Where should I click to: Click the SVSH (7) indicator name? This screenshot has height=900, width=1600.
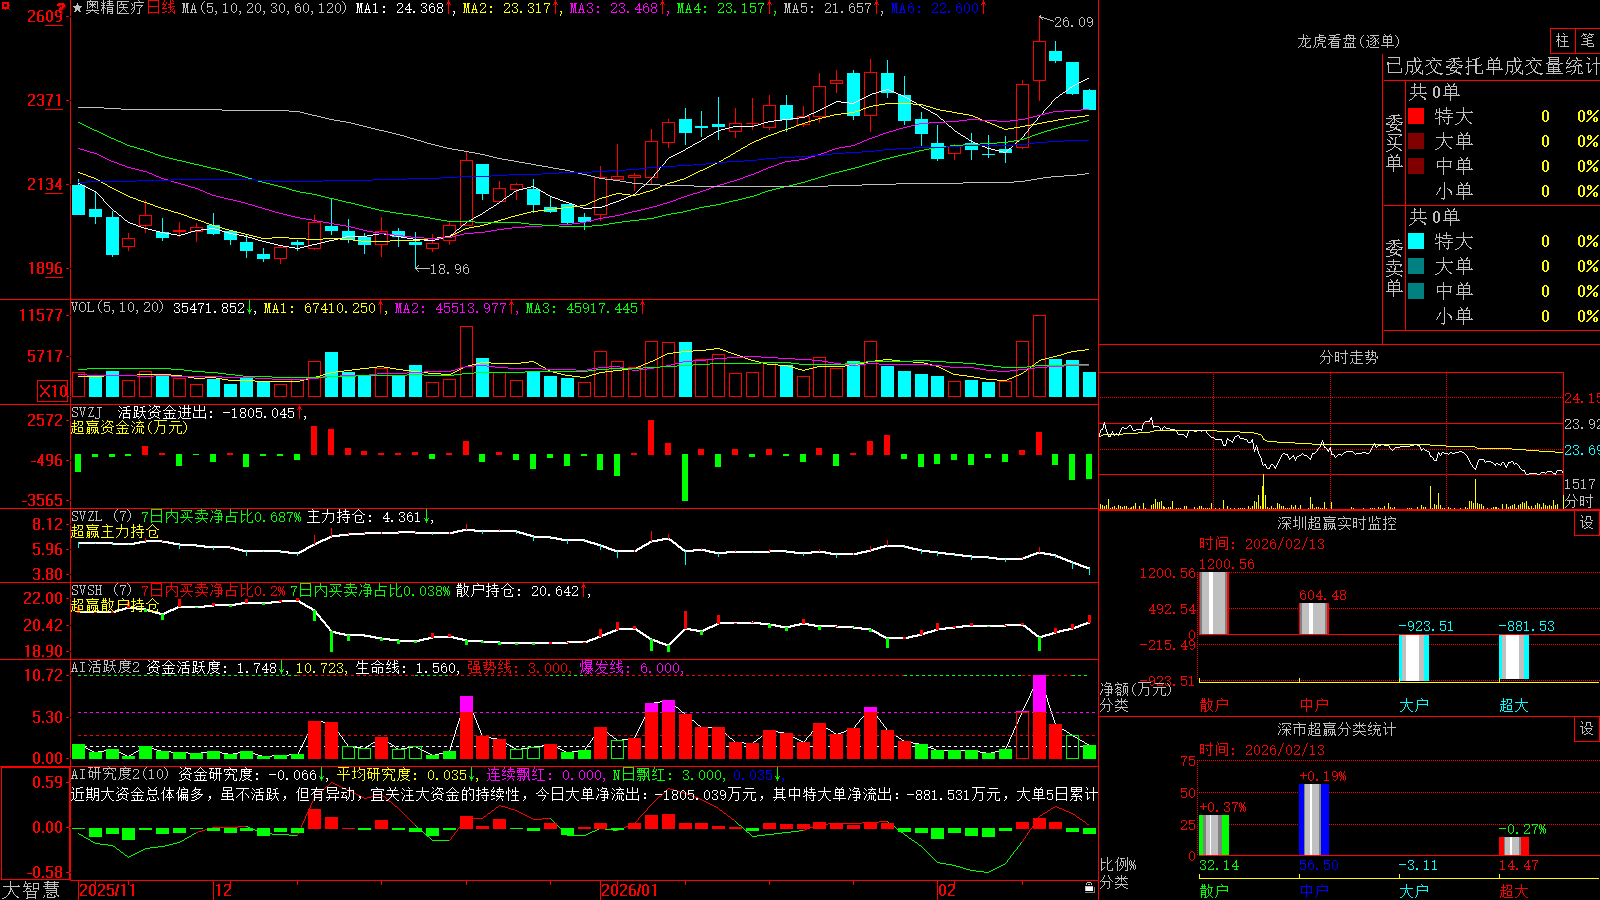click(101, 591)
